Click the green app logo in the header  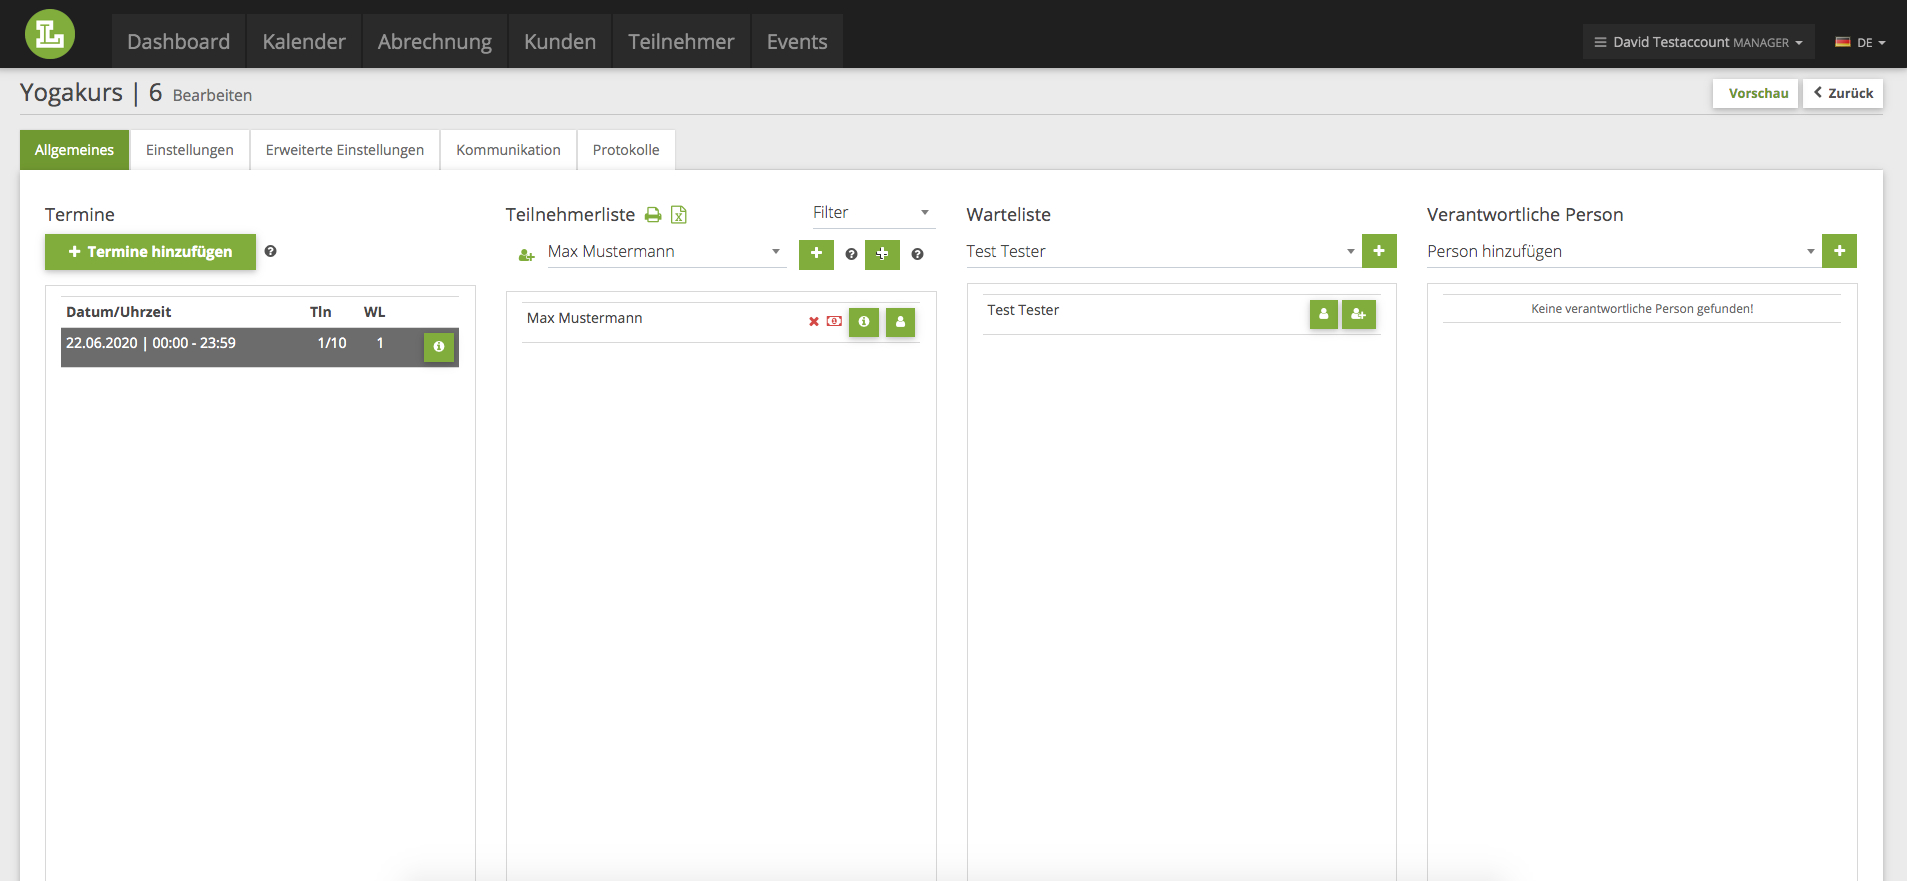[x=50, y=34]
